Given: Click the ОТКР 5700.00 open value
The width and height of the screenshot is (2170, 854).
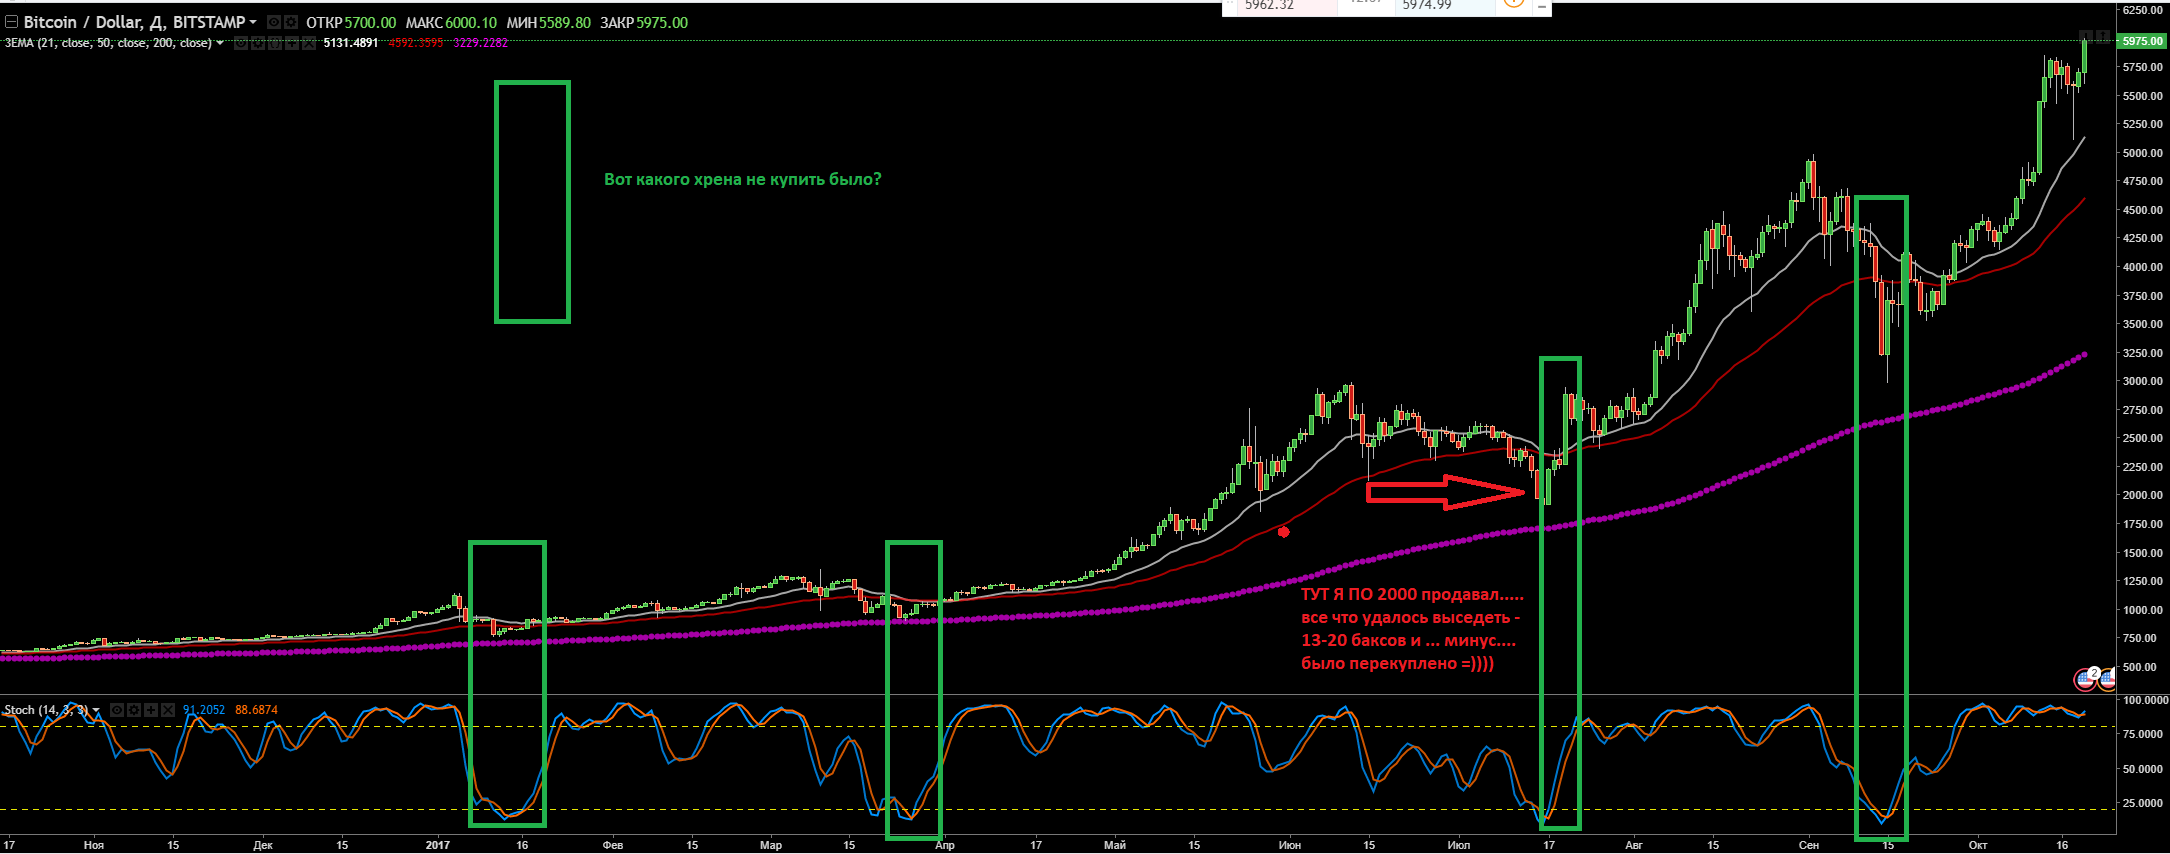Looking at the screenshot, I should tap(351, 22).
